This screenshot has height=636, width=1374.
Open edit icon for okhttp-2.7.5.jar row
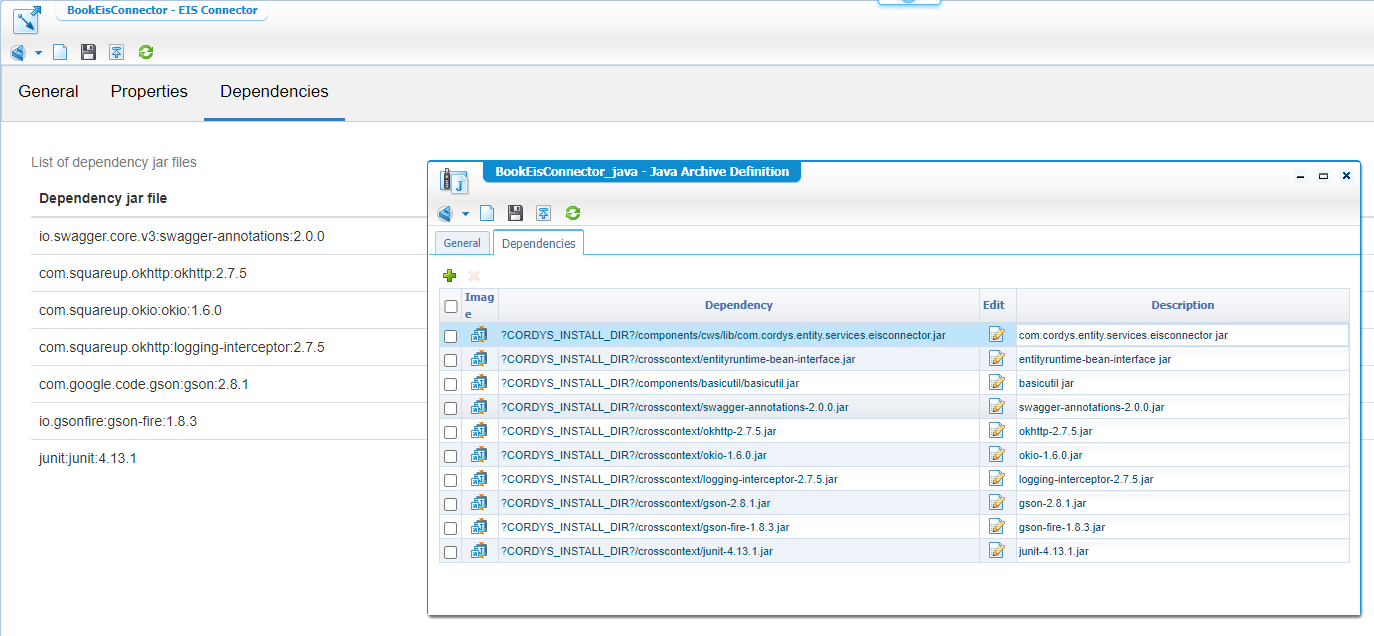point(996,431)
